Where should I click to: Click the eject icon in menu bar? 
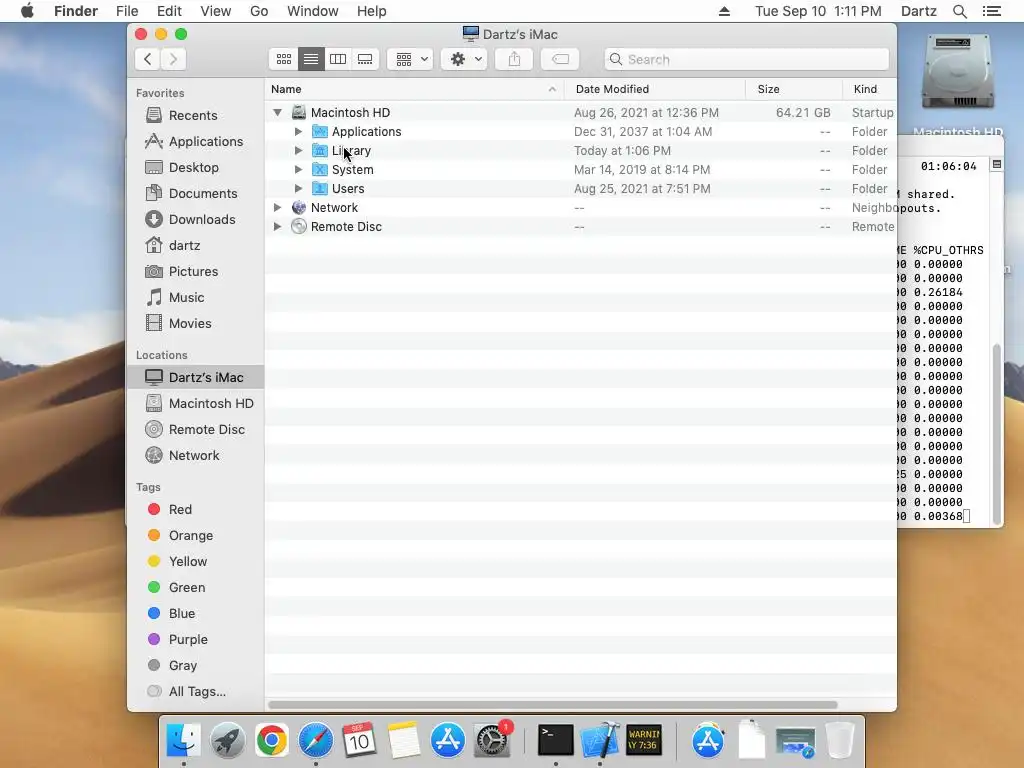(x=724, y=11)
